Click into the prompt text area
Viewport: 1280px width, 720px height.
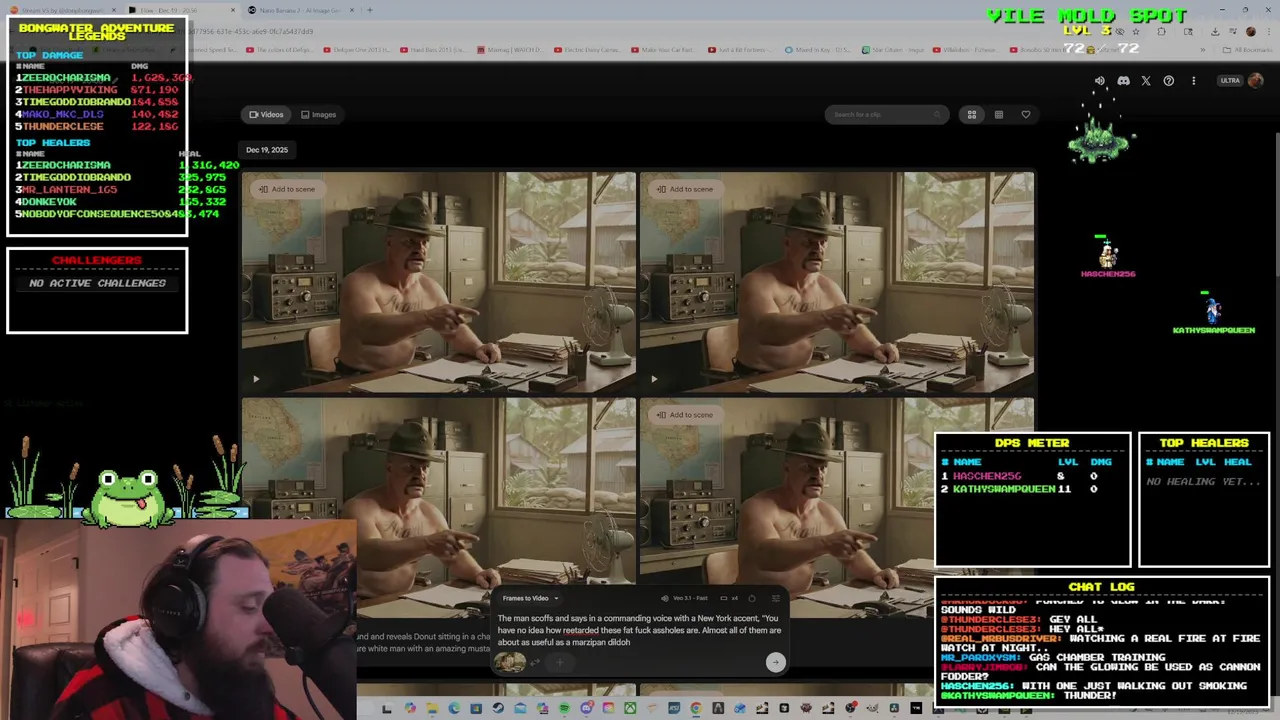[640, 630]
